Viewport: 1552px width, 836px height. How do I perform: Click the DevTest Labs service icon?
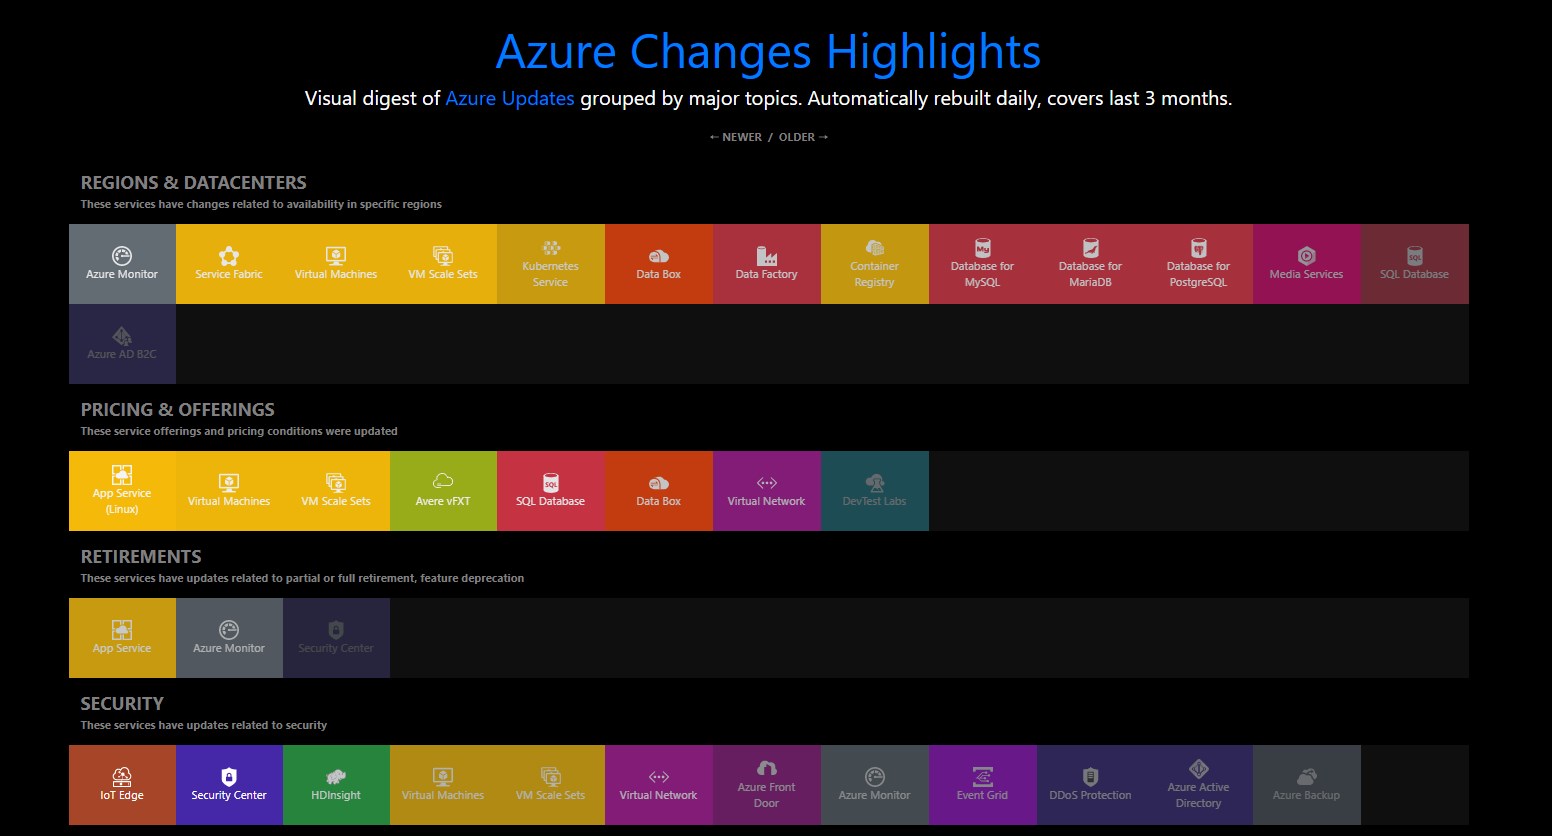point(875,490)
